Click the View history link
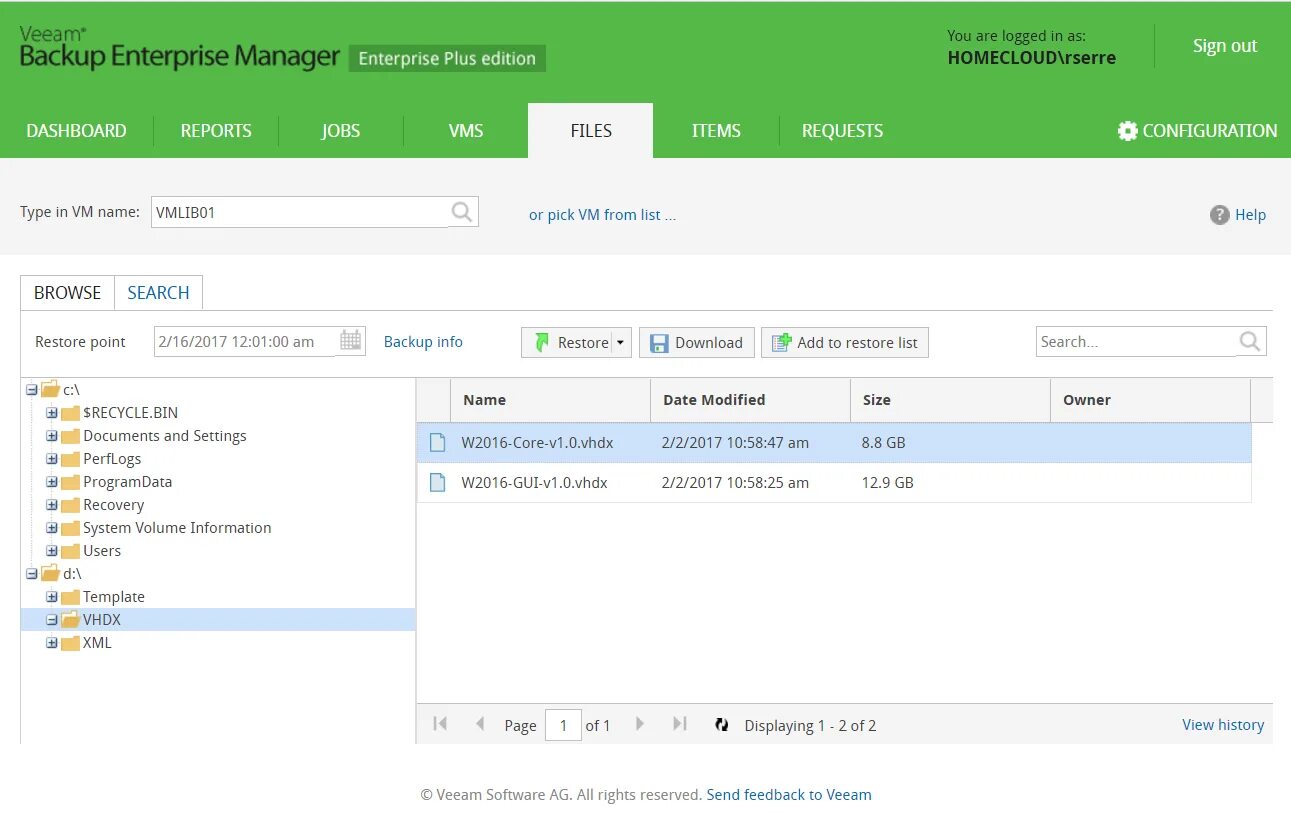1291x813 pixels. (x=1223, y=724)
